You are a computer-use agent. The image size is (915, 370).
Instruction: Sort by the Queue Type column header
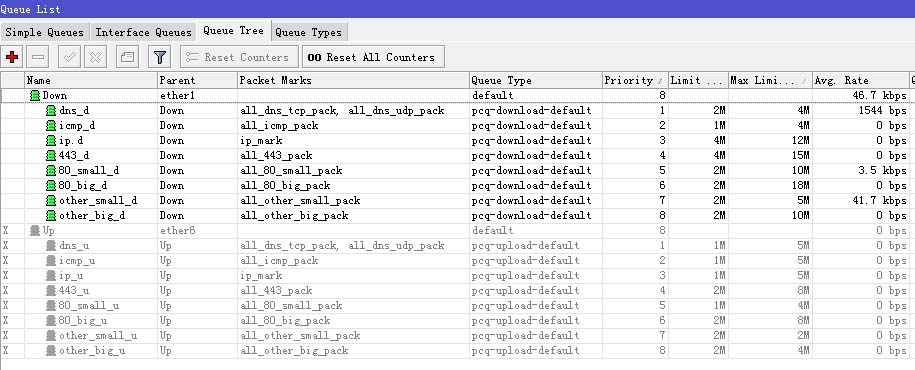[x=535, y=81]
